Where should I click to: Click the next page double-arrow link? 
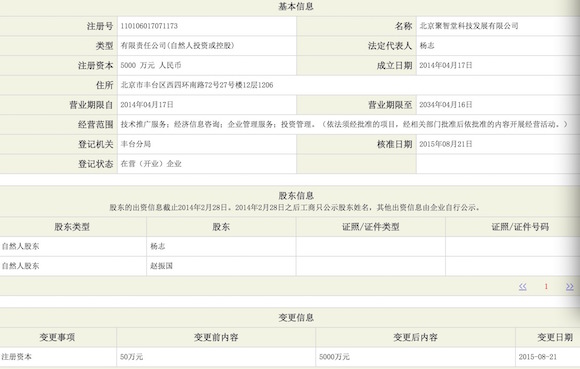point(570,287)
